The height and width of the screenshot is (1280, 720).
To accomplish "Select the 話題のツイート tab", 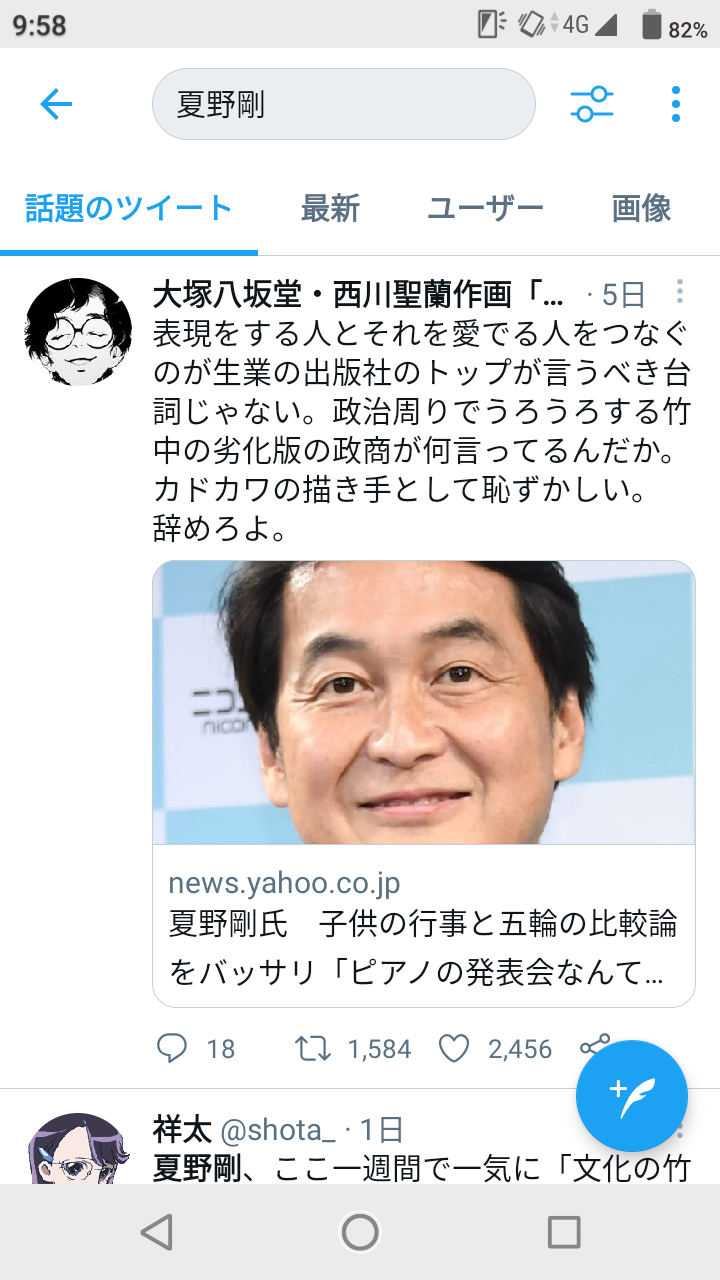I will (129, 209).
